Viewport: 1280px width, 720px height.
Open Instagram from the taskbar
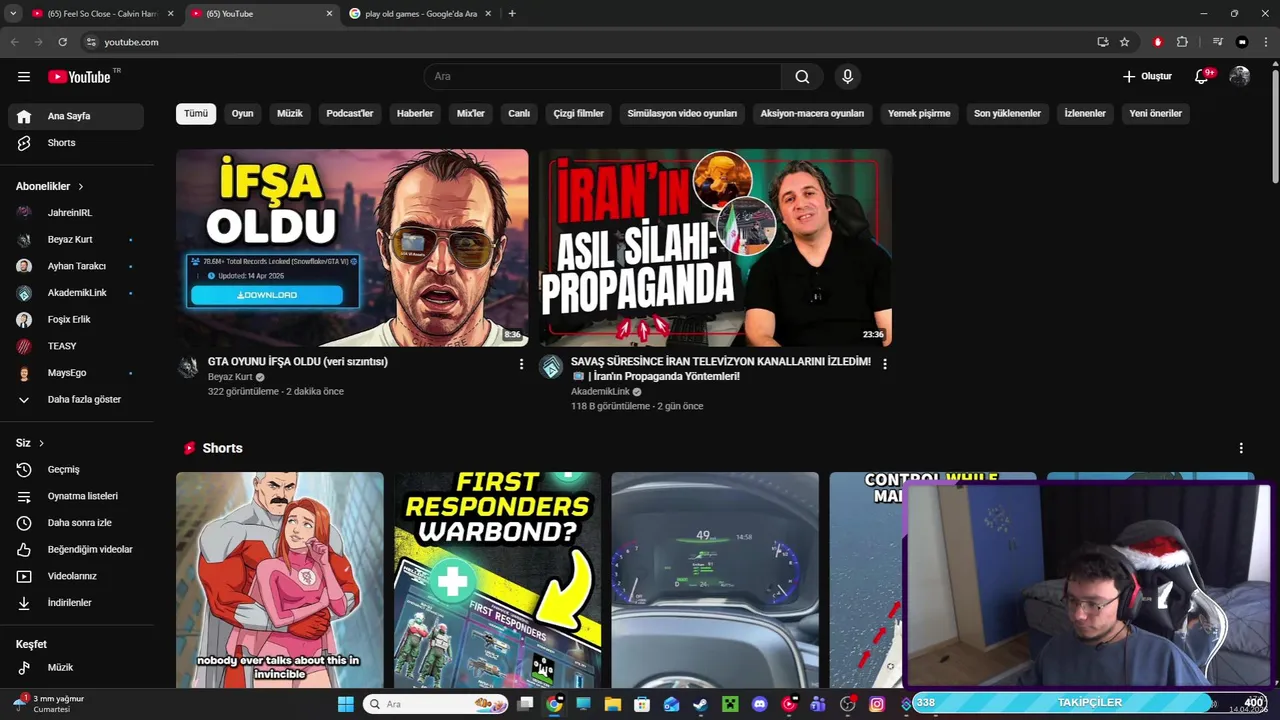877,704
